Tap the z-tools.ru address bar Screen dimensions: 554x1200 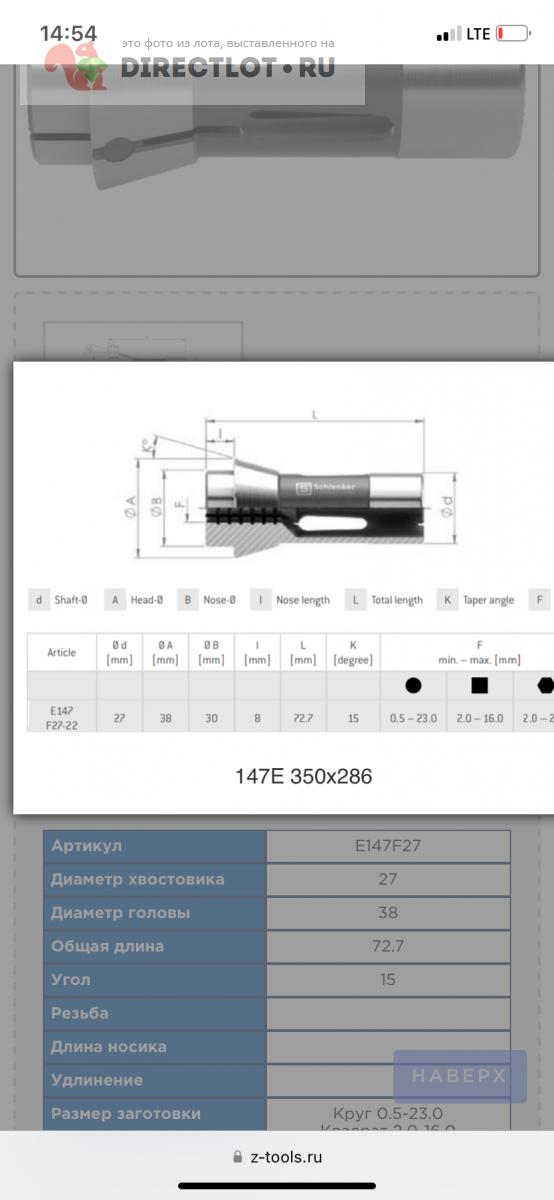point(277,1156)
